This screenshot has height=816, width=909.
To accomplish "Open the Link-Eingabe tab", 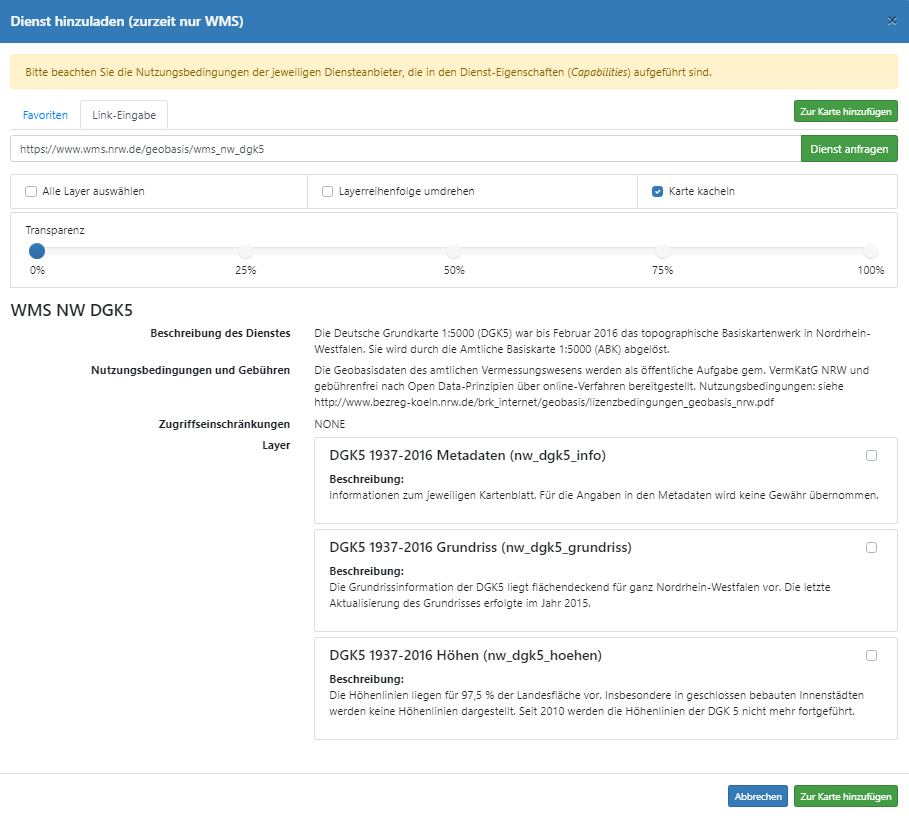I will click(124, 115).
